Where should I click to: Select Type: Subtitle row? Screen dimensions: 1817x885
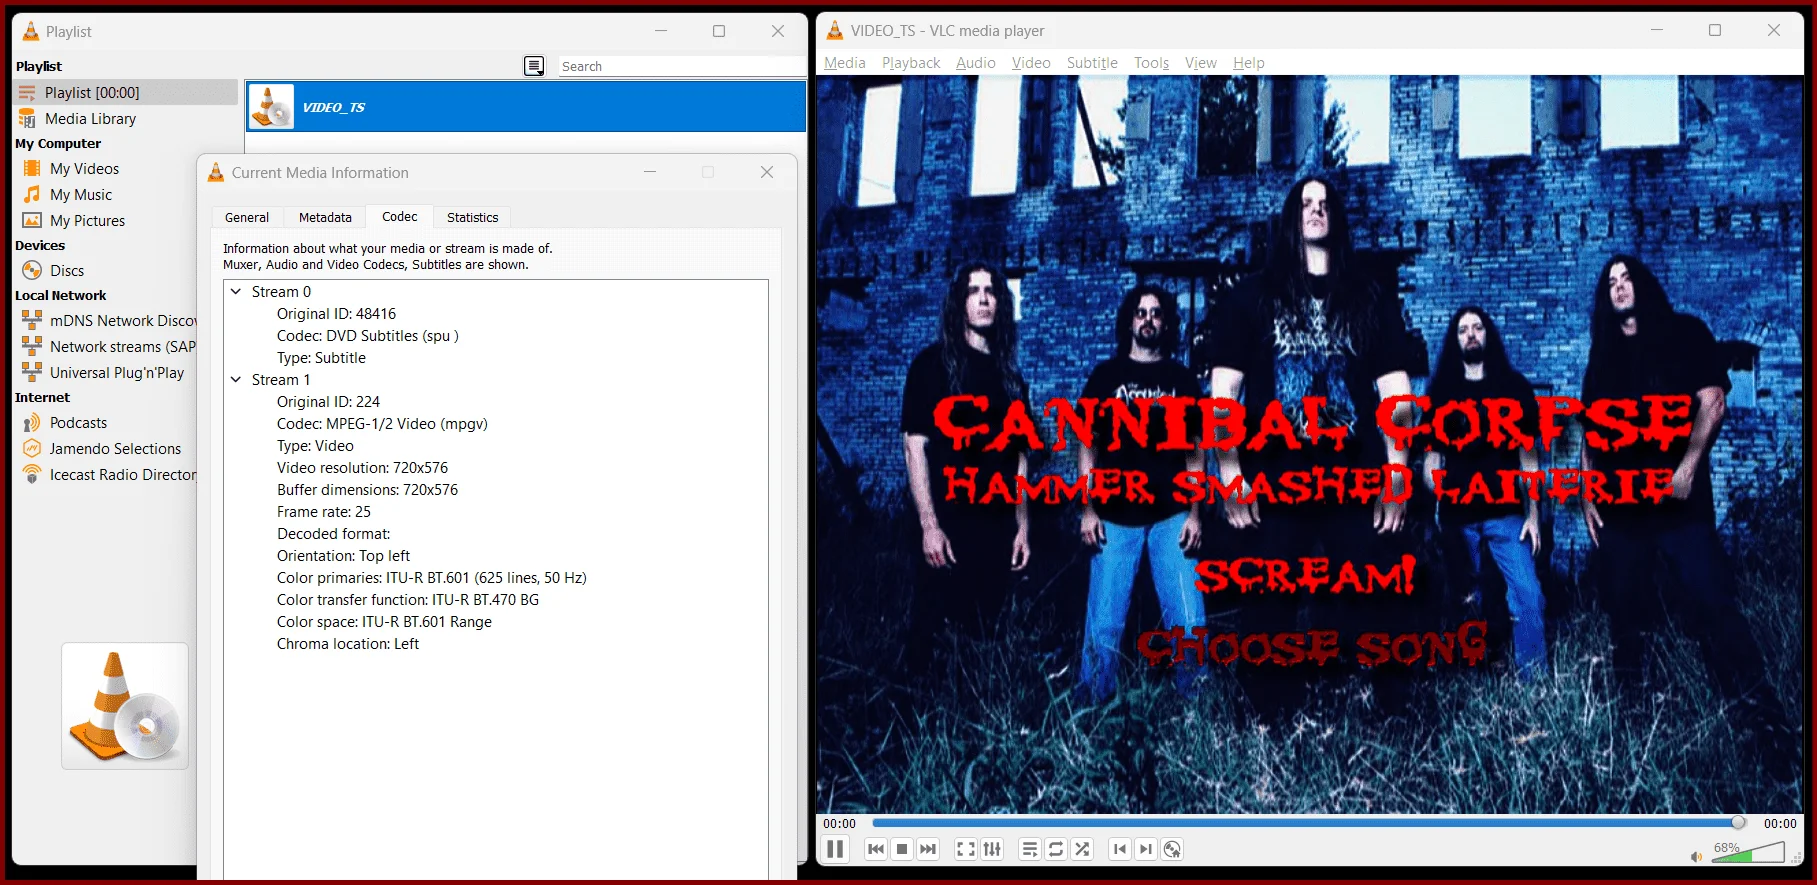point(321,358)
